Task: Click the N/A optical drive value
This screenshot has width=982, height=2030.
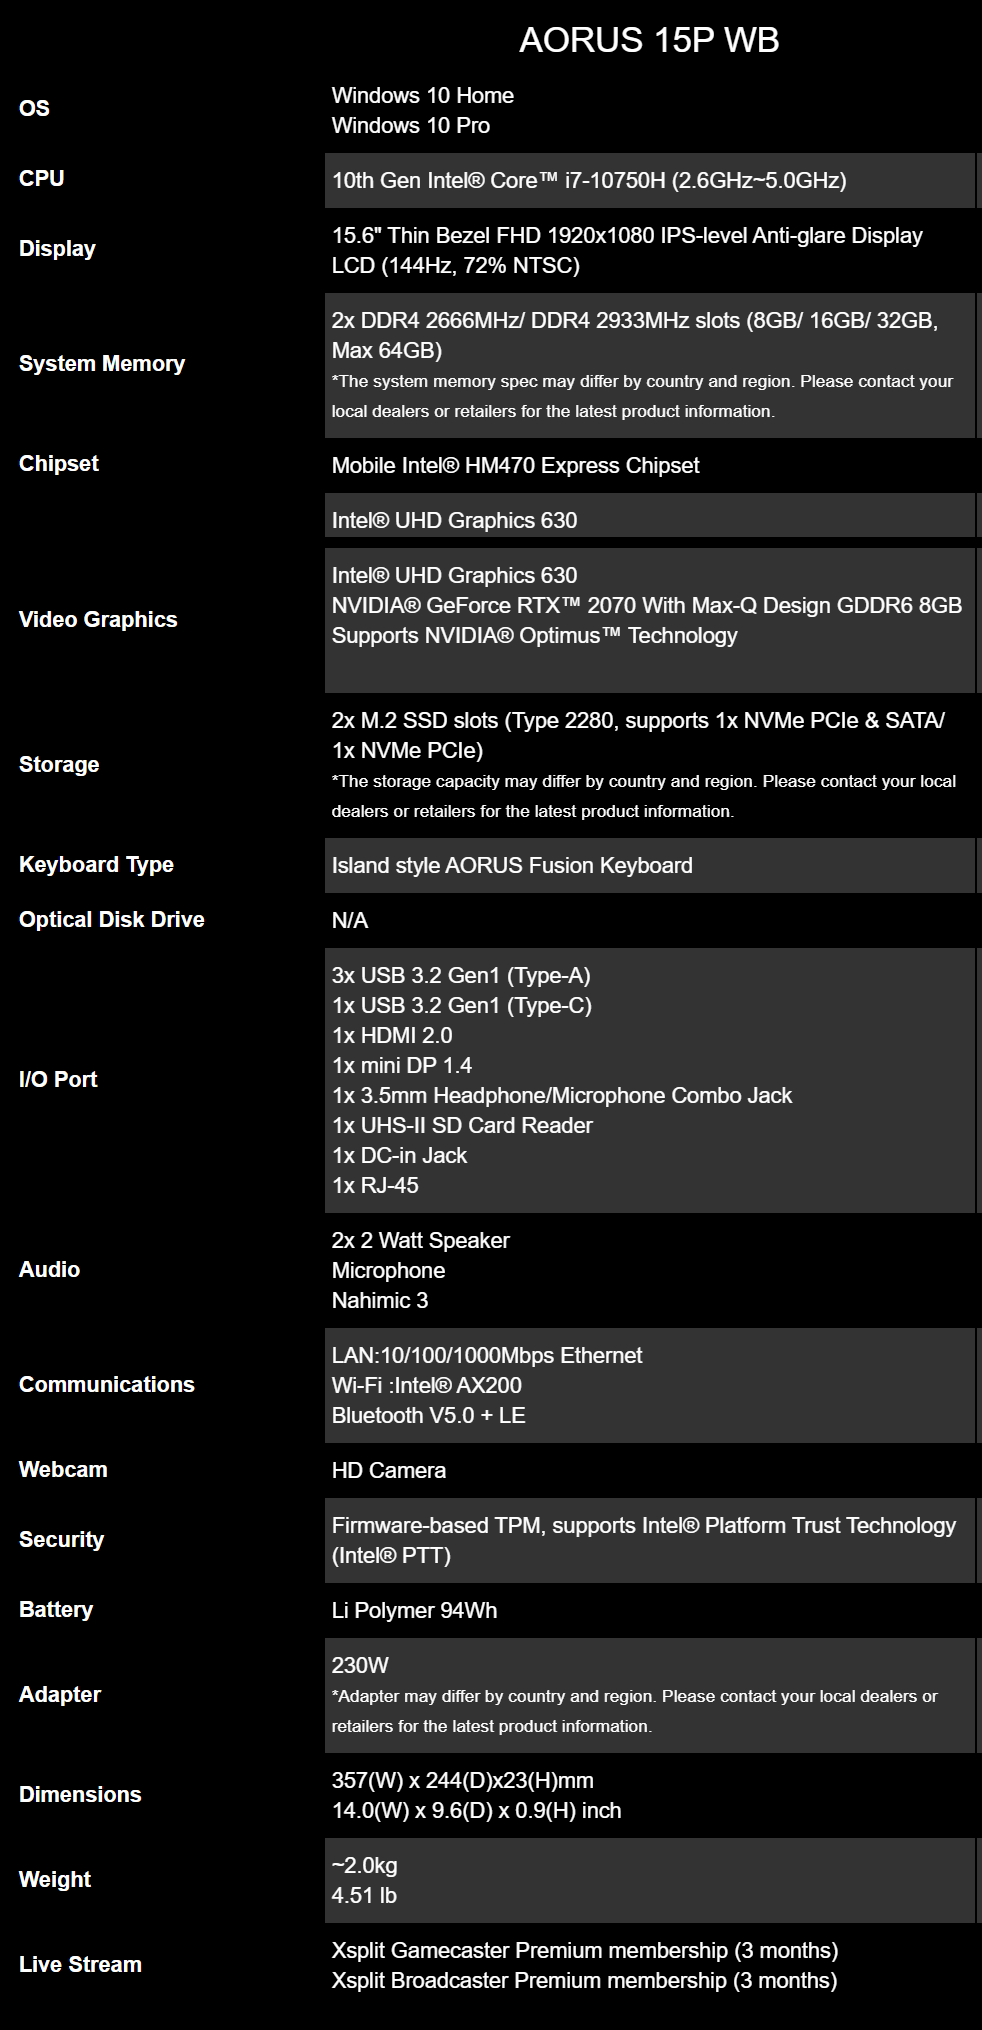Action: coord(350,921)
